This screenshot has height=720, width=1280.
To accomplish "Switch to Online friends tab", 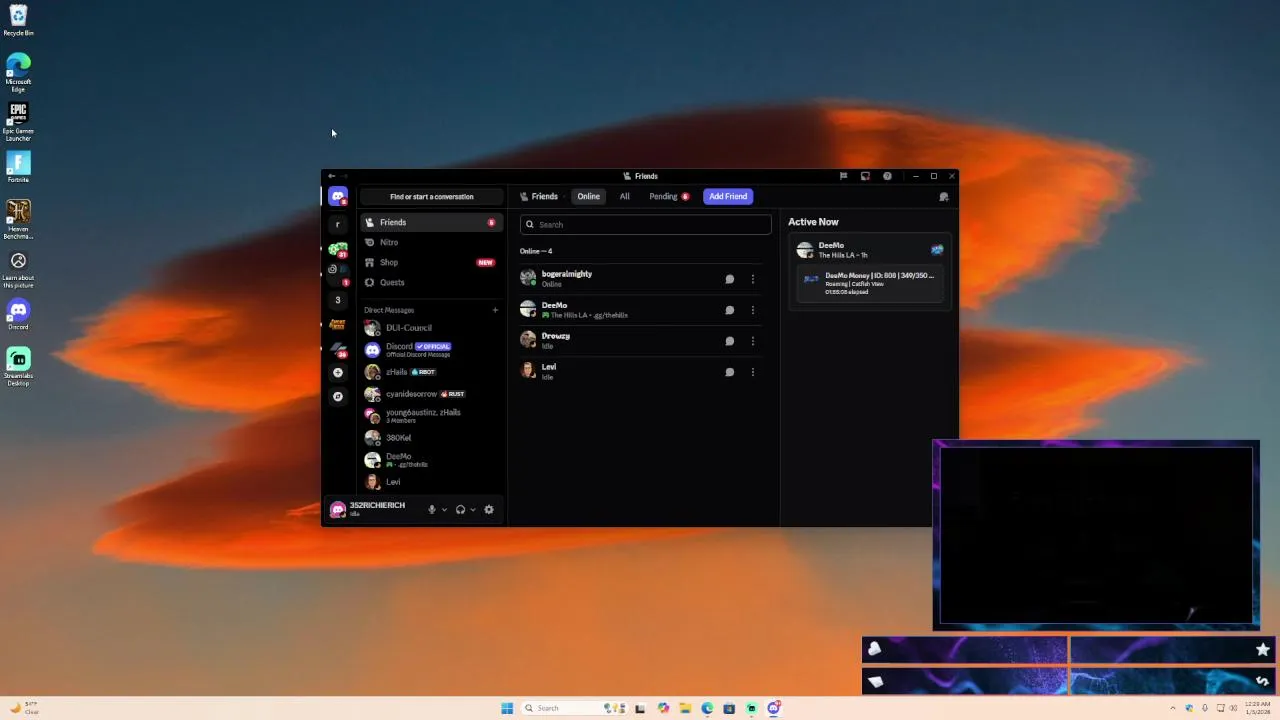I will coord(588,197).
